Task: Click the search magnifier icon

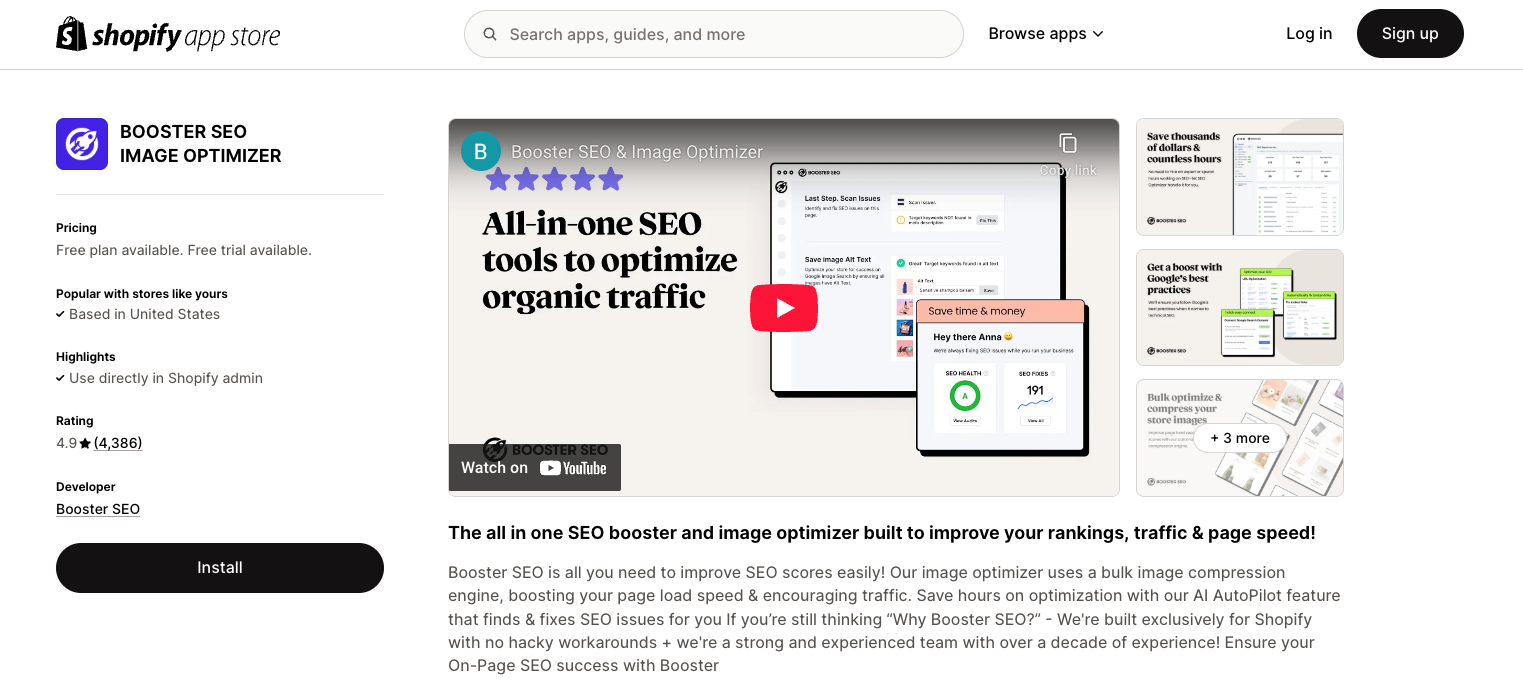Action: click(490, 34)
